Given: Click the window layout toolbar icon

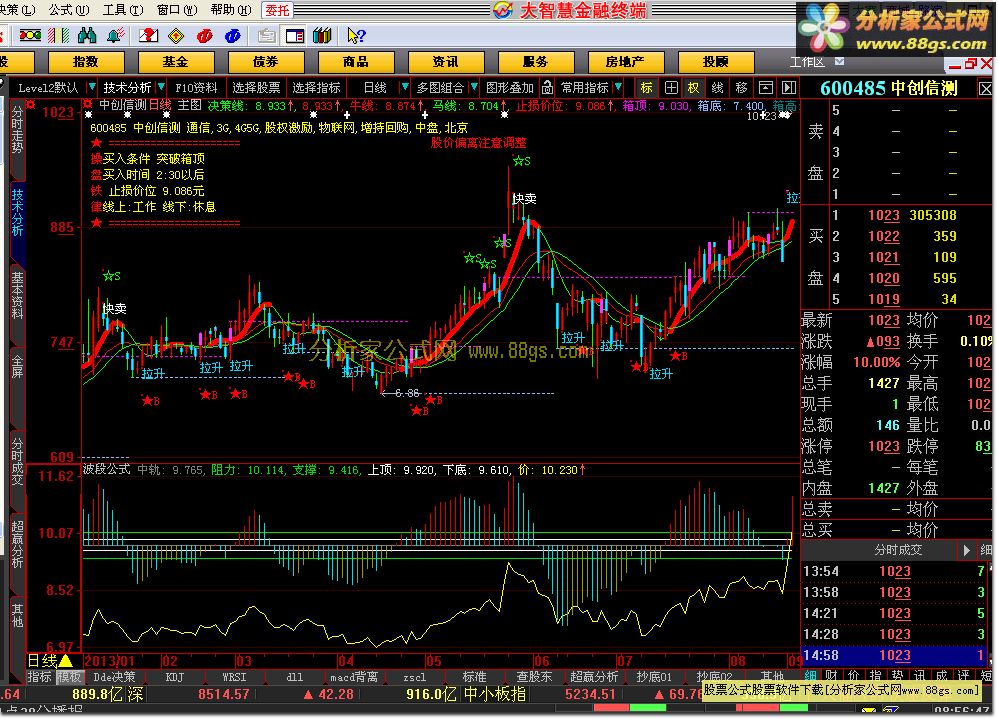Looking at the screenshot, I should [295, 36].
